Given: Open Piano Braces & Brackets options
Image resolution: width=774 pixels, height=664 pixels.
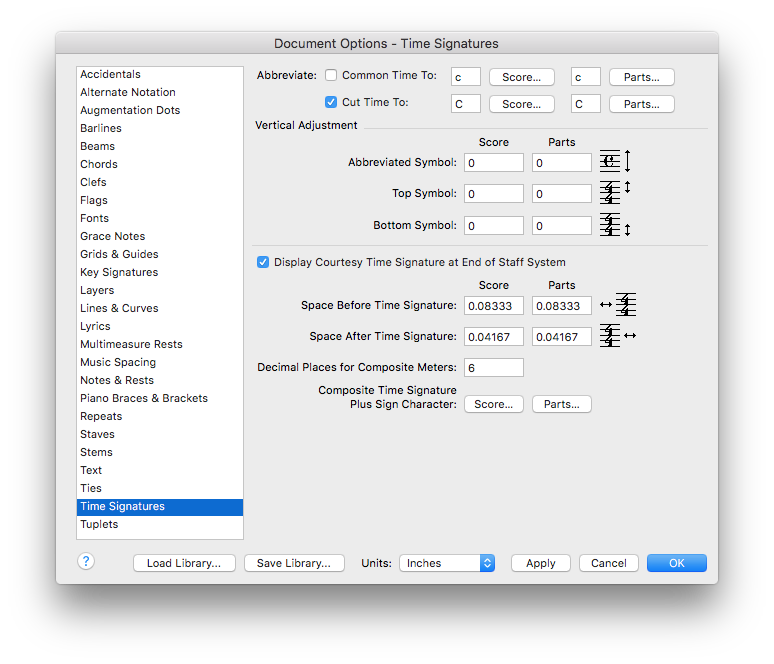Looking at the screenshot, I should [x=160, y=398].
